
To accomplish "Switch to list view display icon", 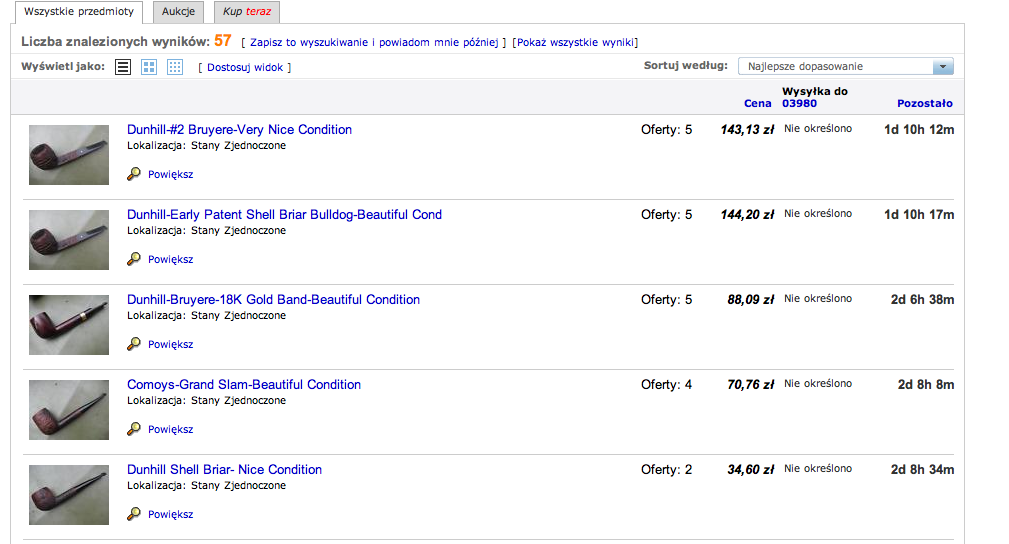I will pyautogui.click(x=123, y=67).
